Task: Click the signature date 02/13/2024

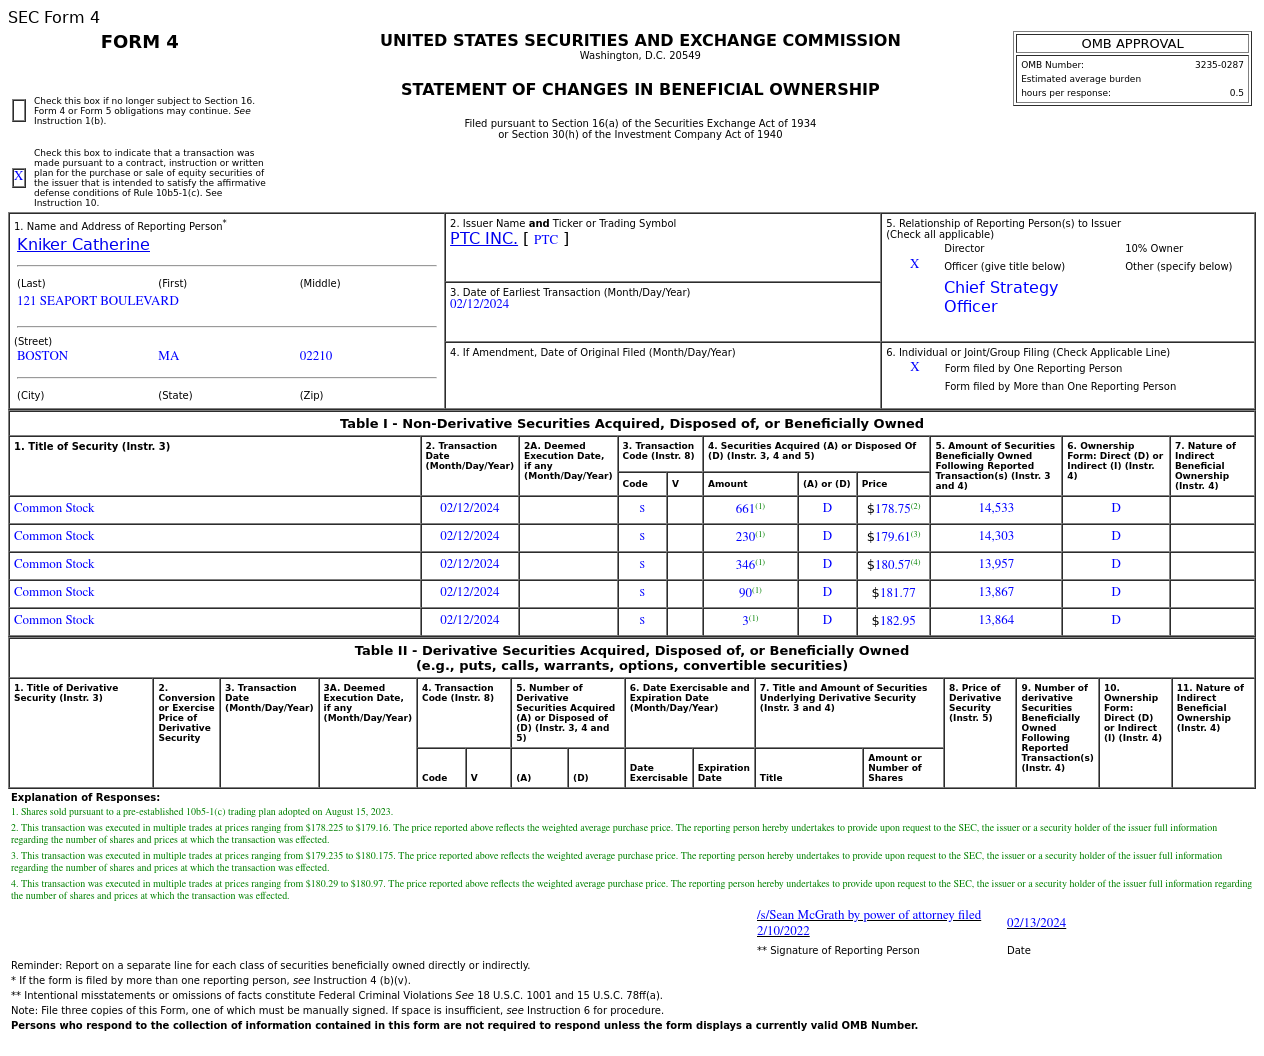Action: pyautogui.click(x=1036, y=923)
